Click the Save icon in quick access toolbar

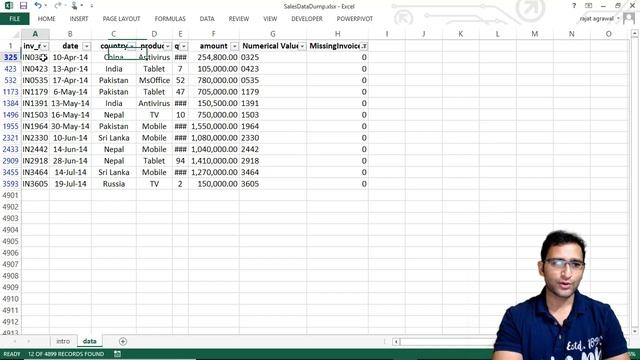23,6
